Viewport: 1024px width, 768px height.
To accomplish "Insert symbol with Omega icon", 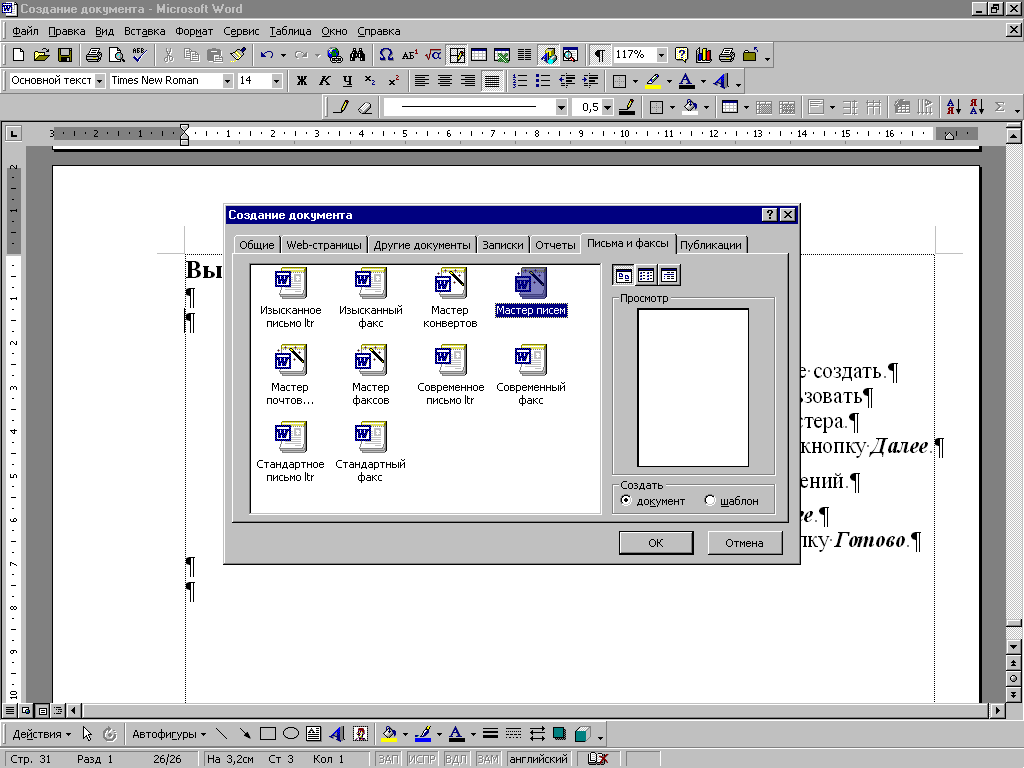I will tap(386, 55).
